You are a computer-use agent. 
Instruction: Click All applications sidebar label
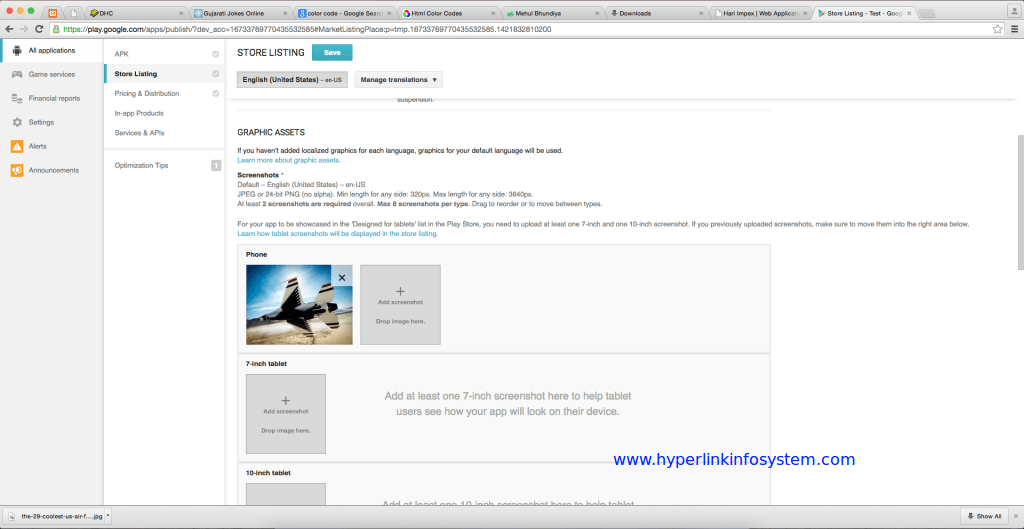[x=52, y=50]
